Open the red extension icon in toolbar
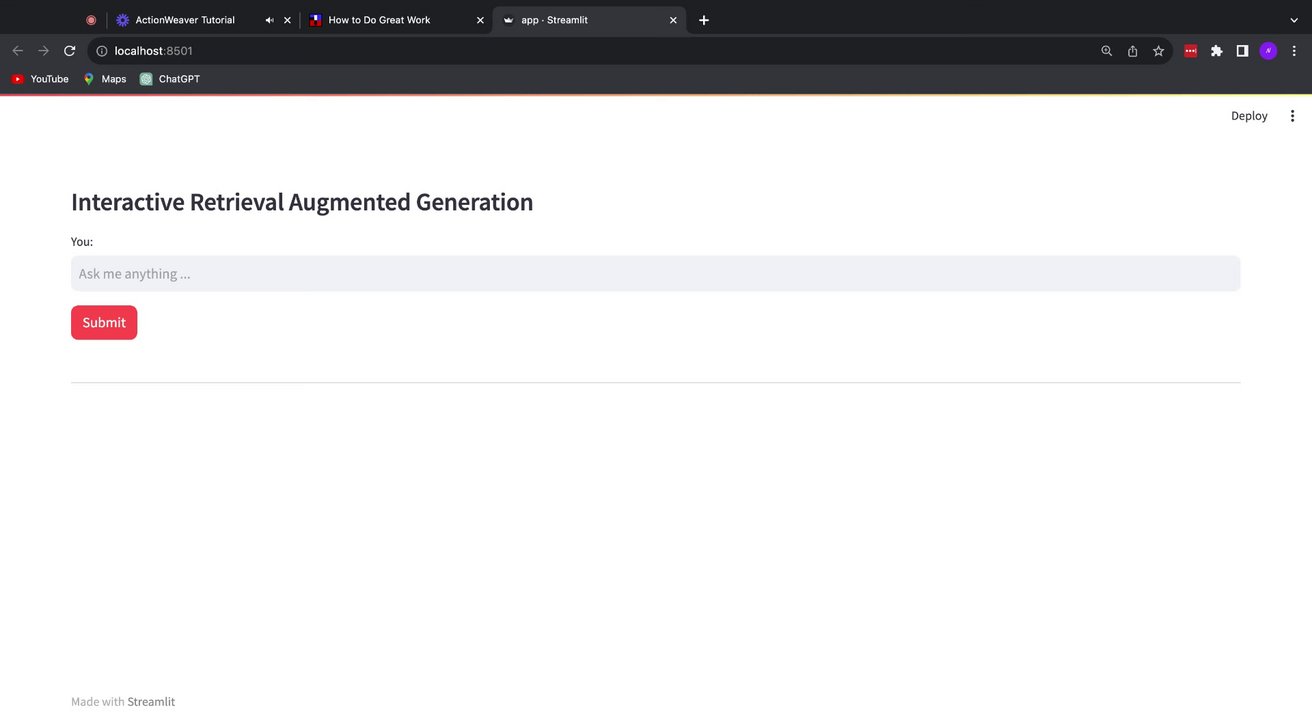Image resolution: width=1312 pixels, height=720 pixels. coord(1190,51)
